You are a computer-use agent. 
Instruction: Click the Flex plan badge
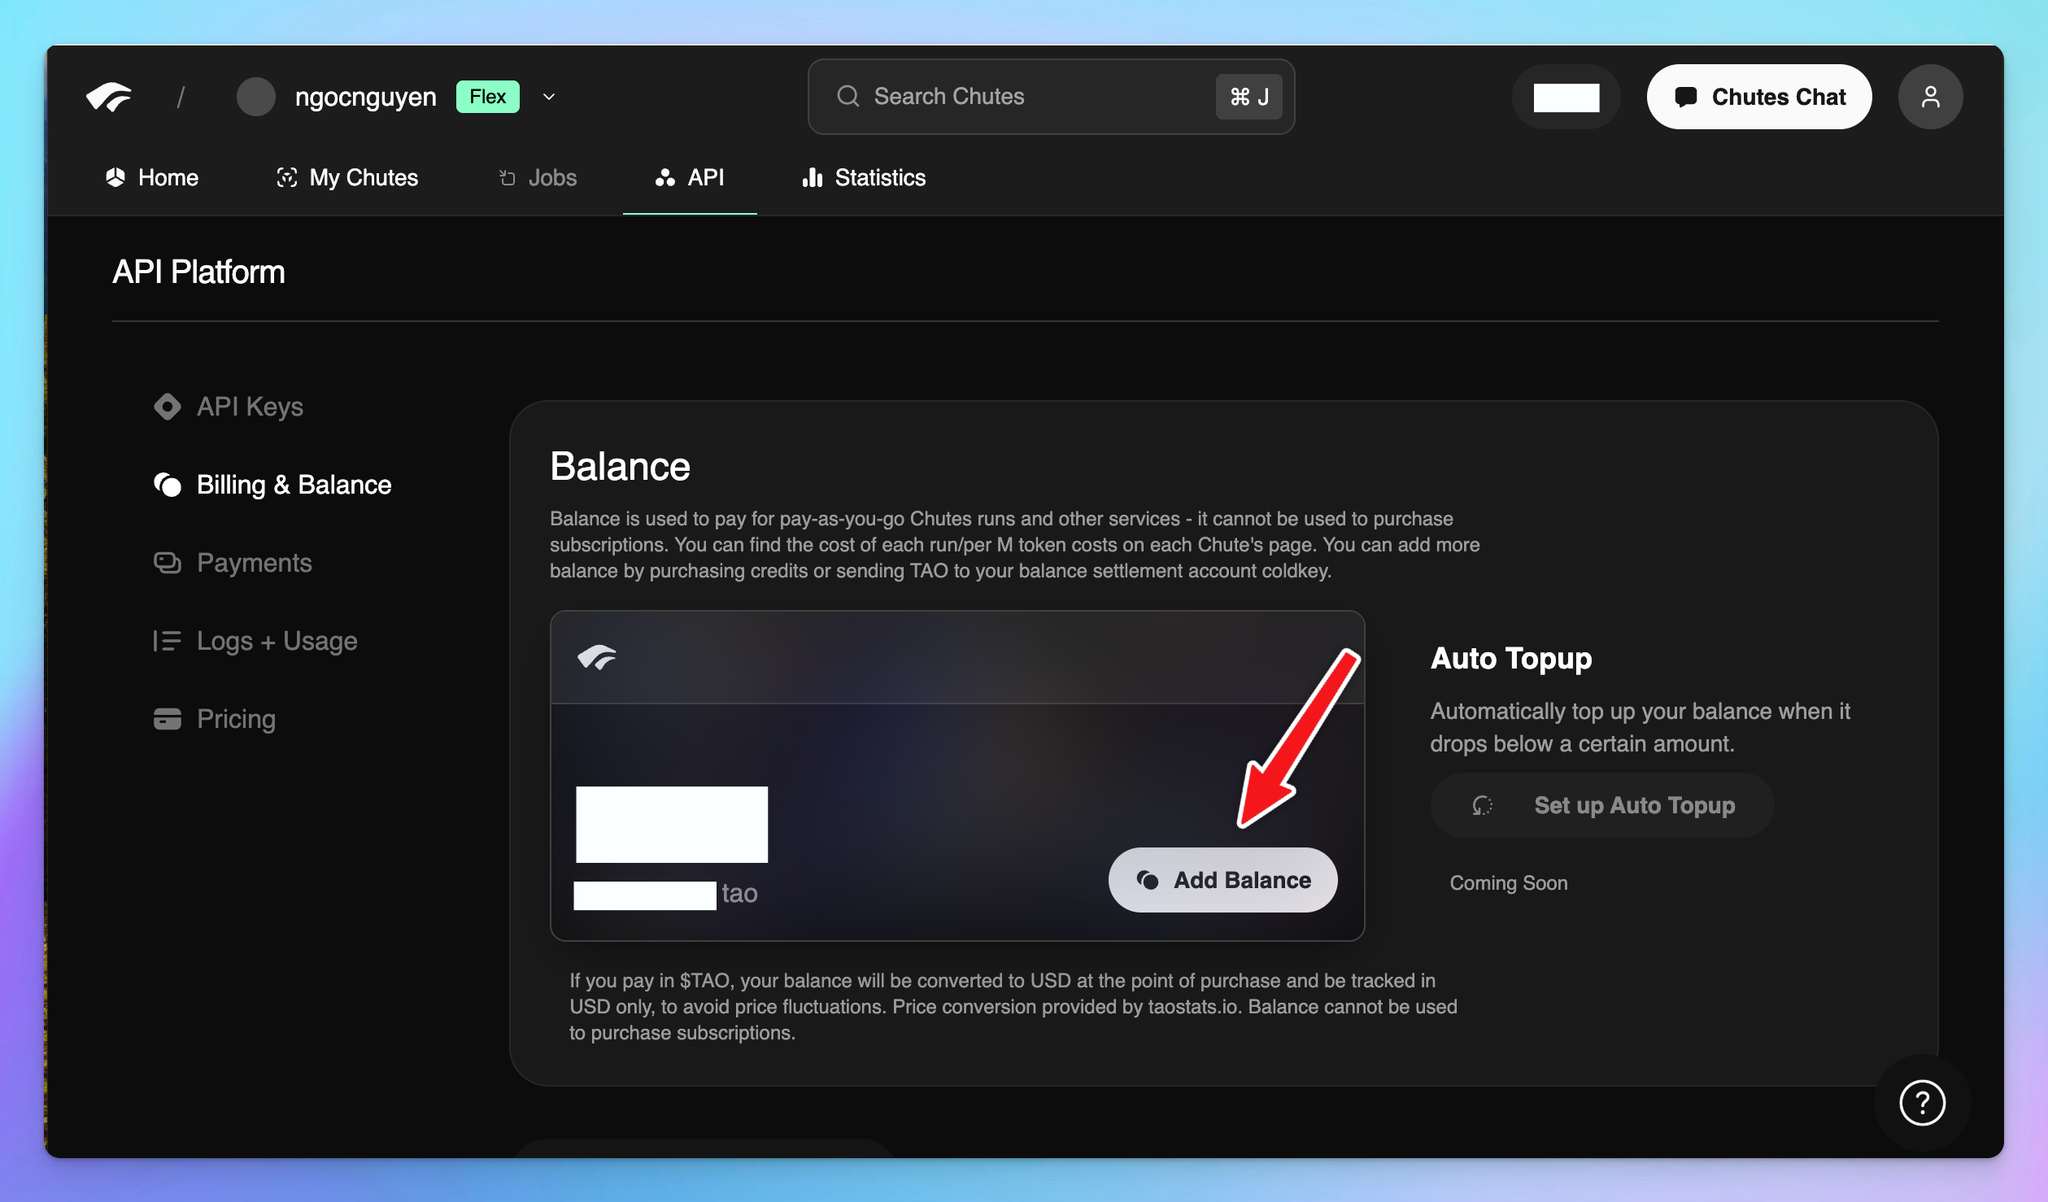tap(488, 97)
